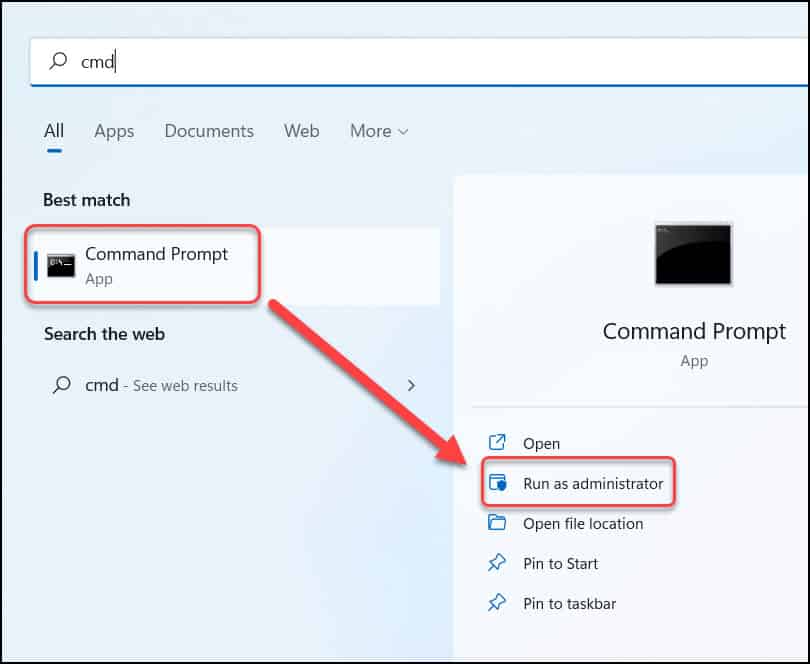Click the magnifier icon next to cmd web result

[60, 385]
